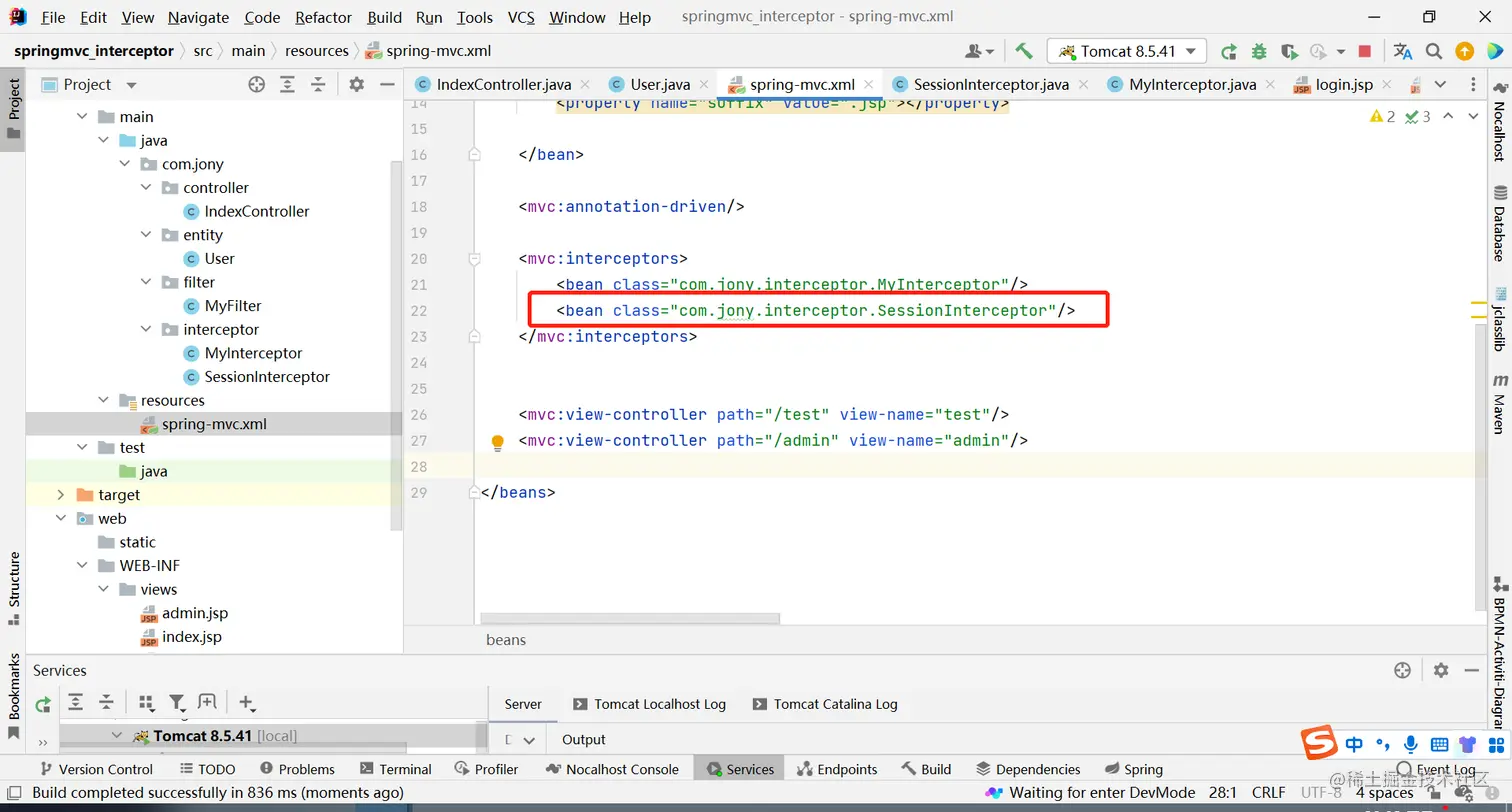Expand all in Services toolbar
This screenshot has height=812, width=1512.
coord(76,702)
